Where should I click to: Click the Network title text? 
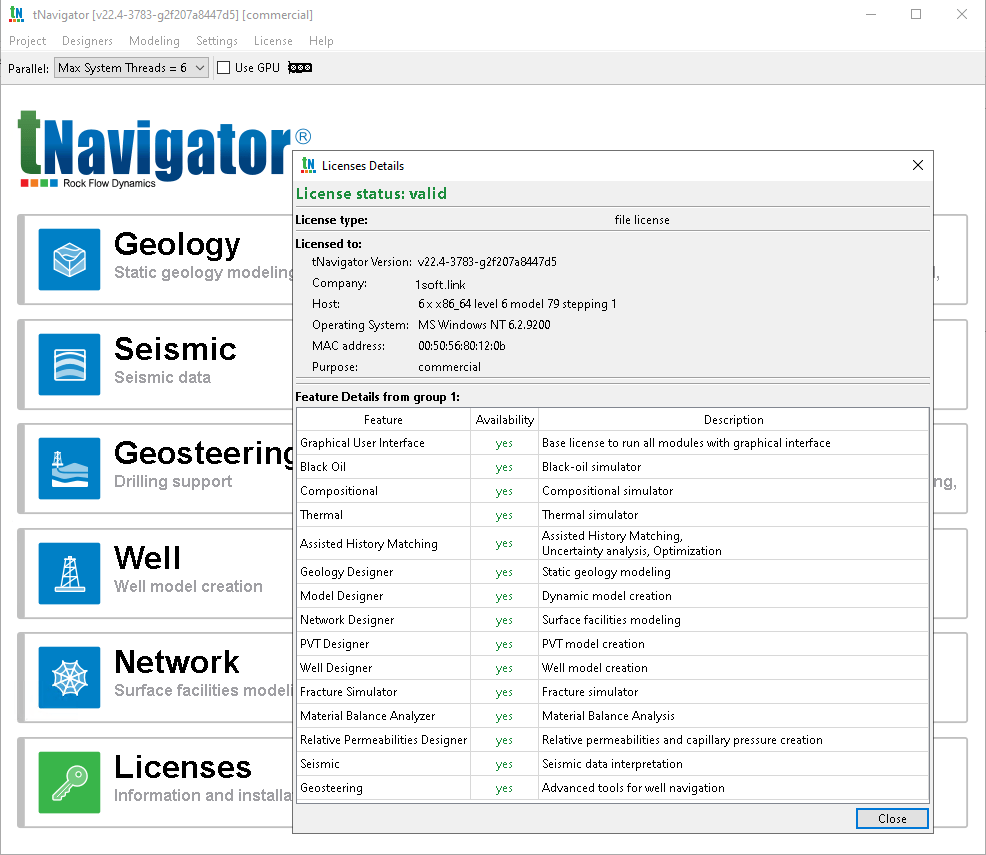tap(177, 662)
